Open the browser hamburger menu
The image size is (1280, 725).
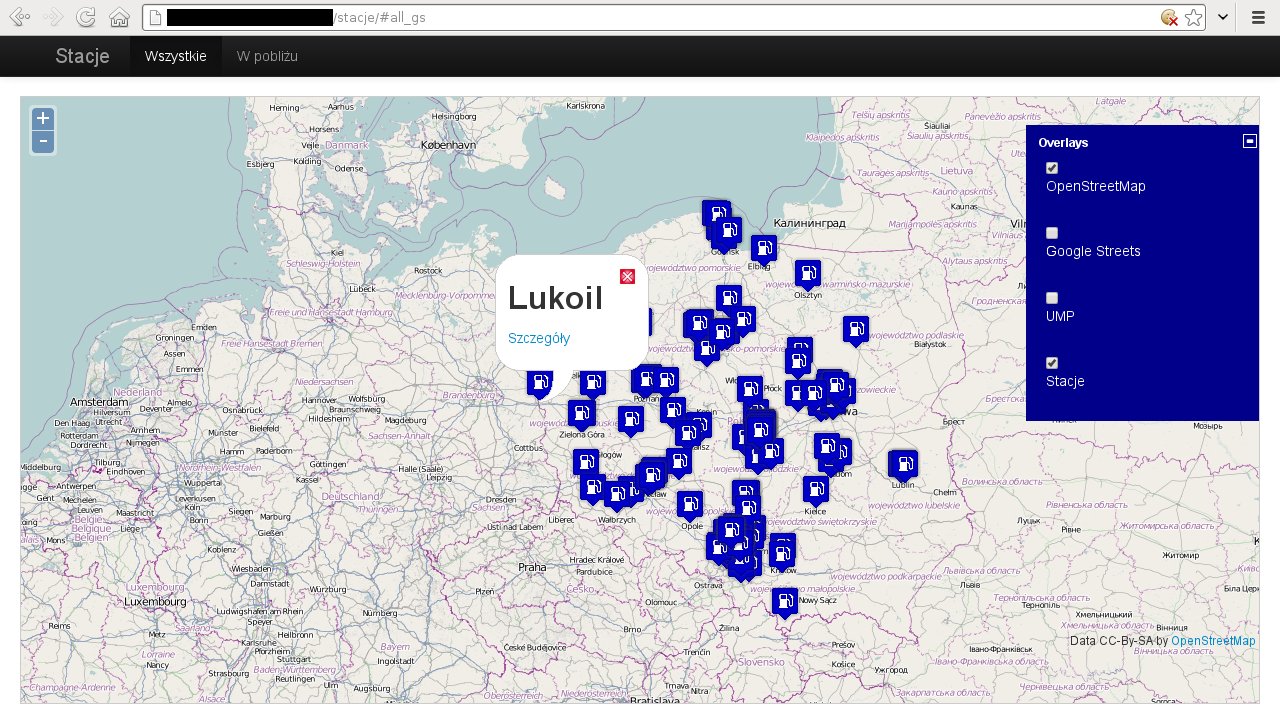[1258, 17]
